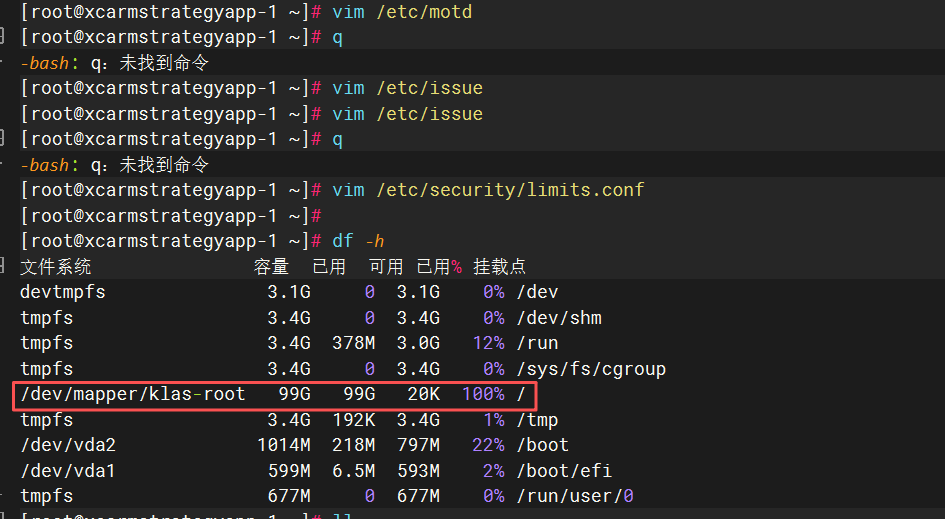Click the /run/user/0 mount point

[575, 496]
